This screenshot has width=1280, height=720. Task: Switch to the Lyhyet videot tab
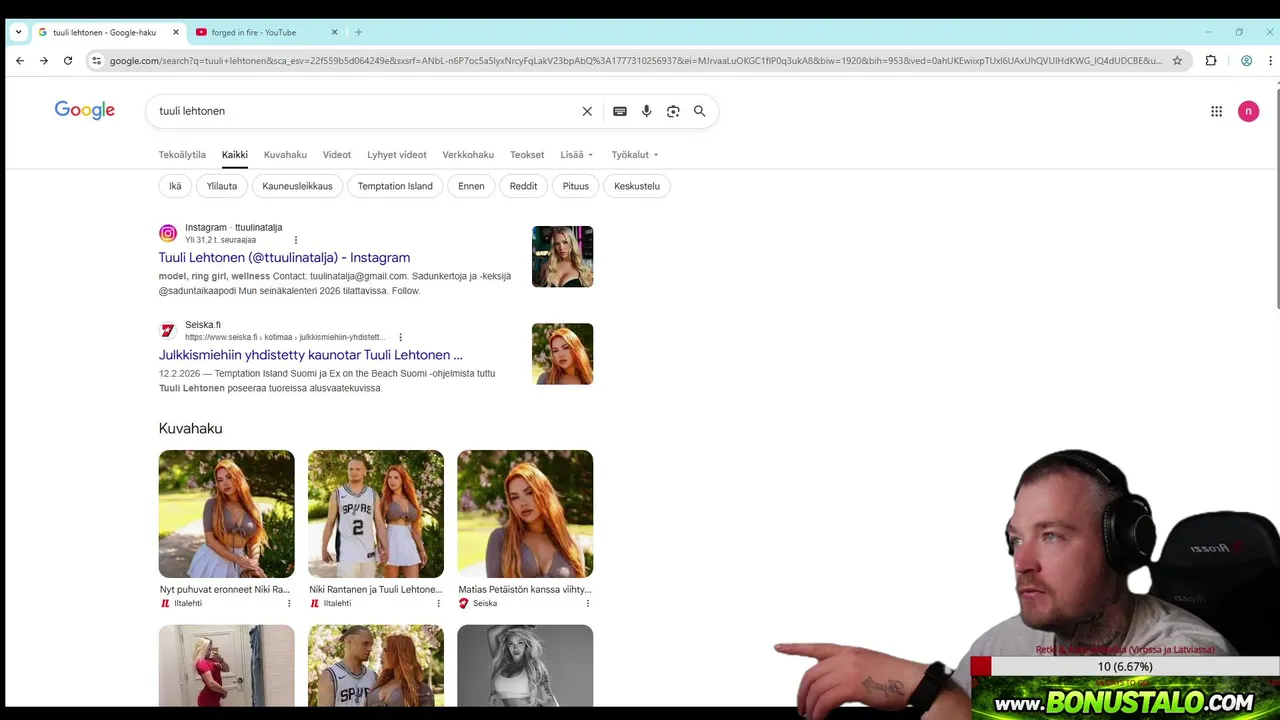[397, 155]
